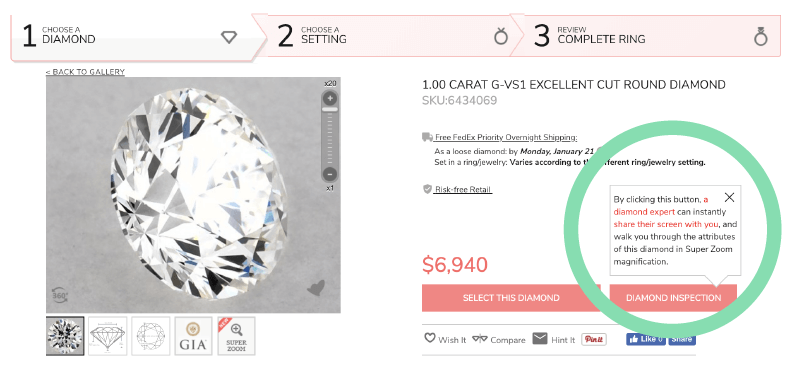Image resolution: width=797 pixels, height=373 pixels.
Task: Add to Wish It list
Action: (445, 339)
